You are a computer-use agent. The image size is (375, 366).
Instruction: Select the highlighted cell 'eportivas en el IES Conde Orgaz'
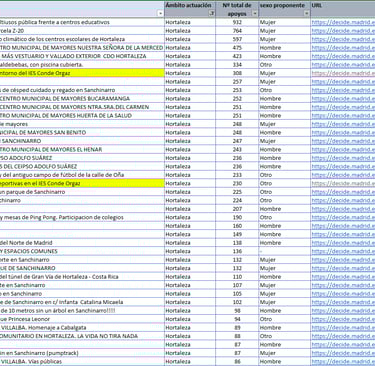point(82,184)
